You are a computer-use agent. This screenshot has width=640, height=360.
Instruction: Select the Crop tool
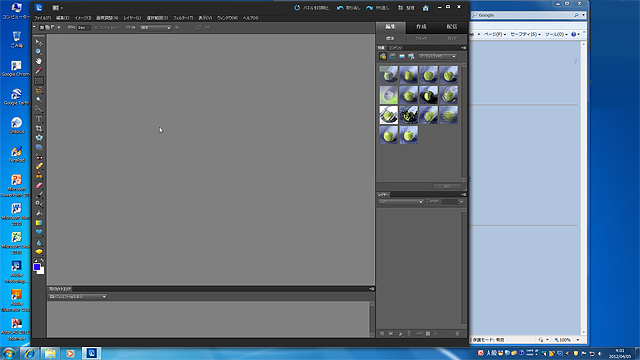point(39,128)
